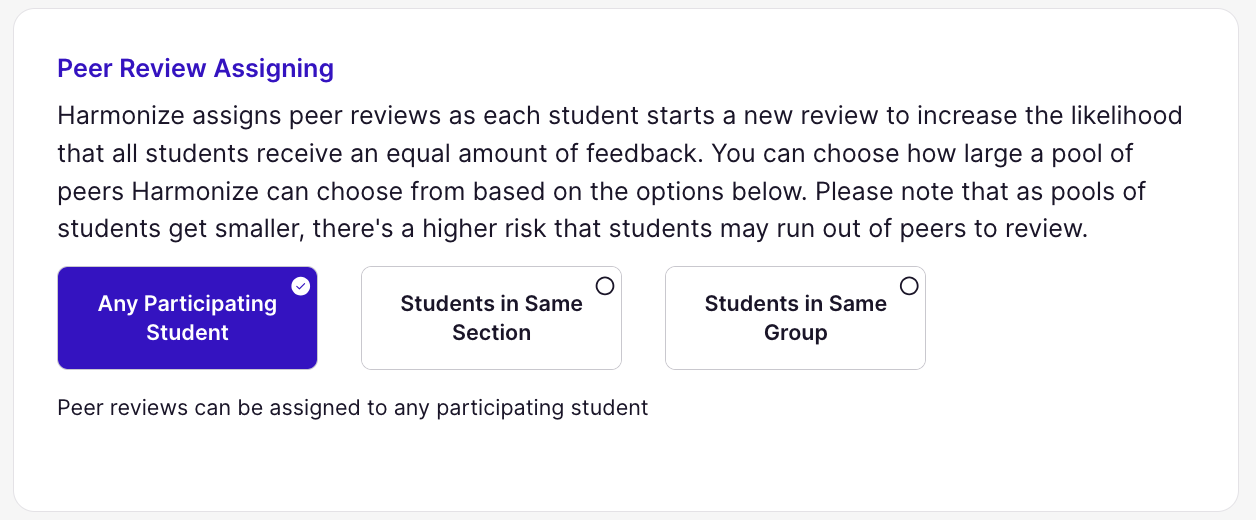Click the 'Any Participating Student' label text
The height and width of the screenshot is (520, 1256).
coord(187,318)
